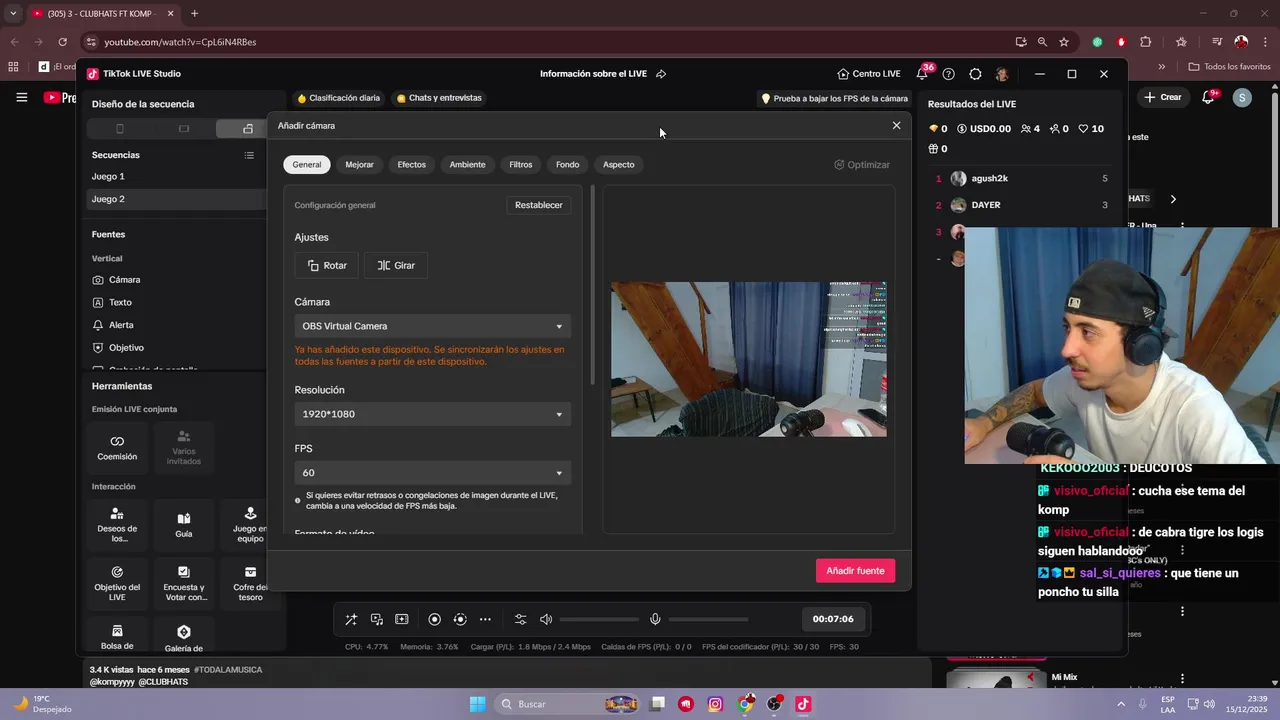Open TikTok LIVE Studio settings gear
The width and height of the screenshot is (1280, 720).
[x=975, y=74]
